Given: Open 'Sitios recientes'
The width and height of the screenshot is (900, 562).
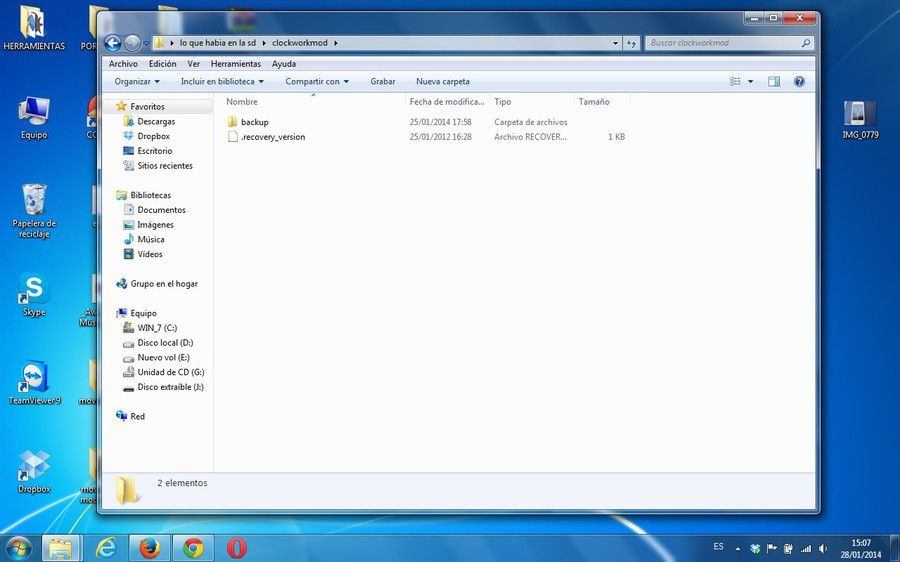Looking at the screenshot, I should 165,165.
